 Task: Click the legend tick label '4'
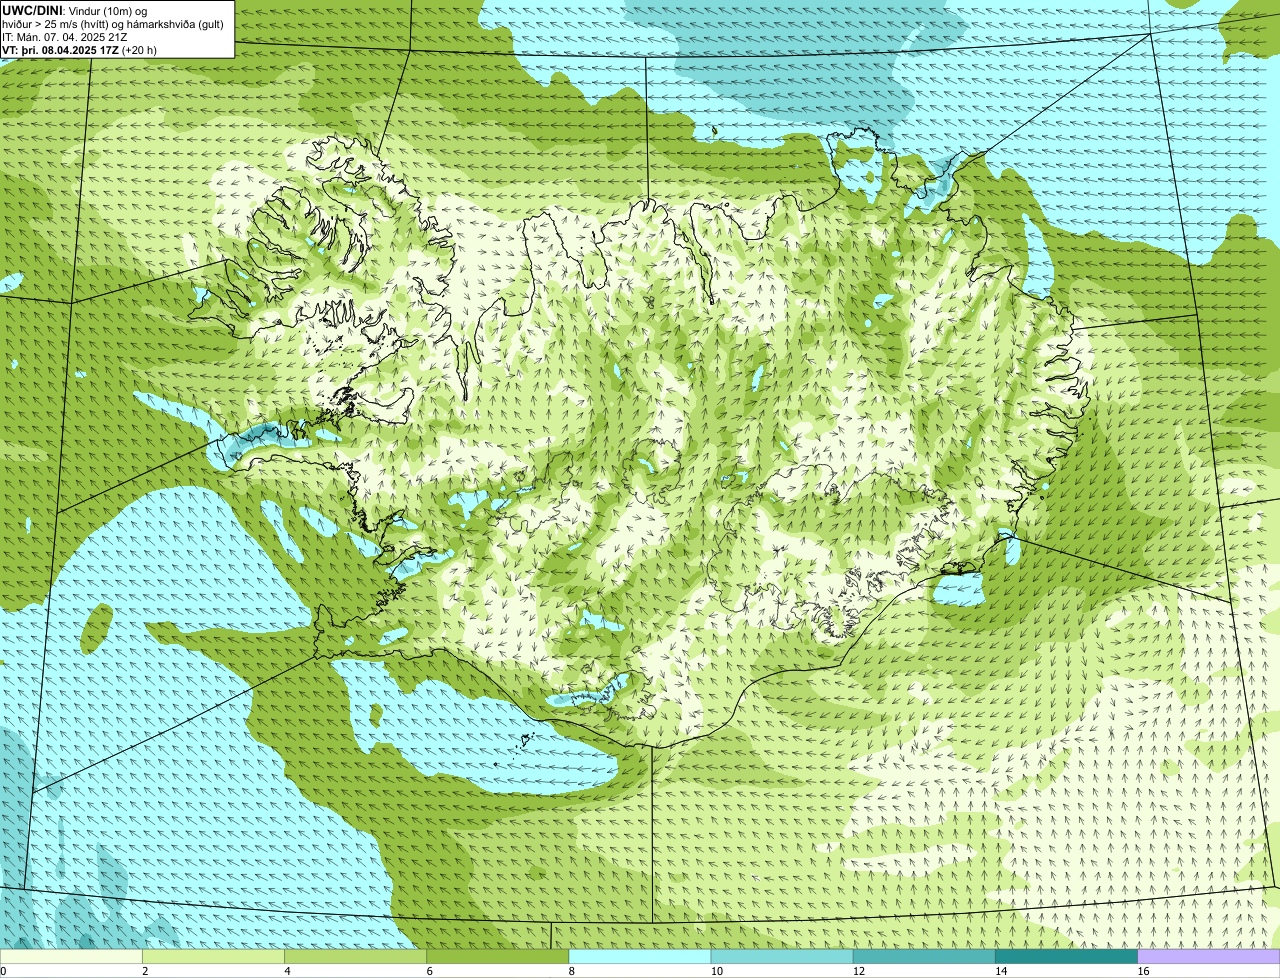coord(287,971)
